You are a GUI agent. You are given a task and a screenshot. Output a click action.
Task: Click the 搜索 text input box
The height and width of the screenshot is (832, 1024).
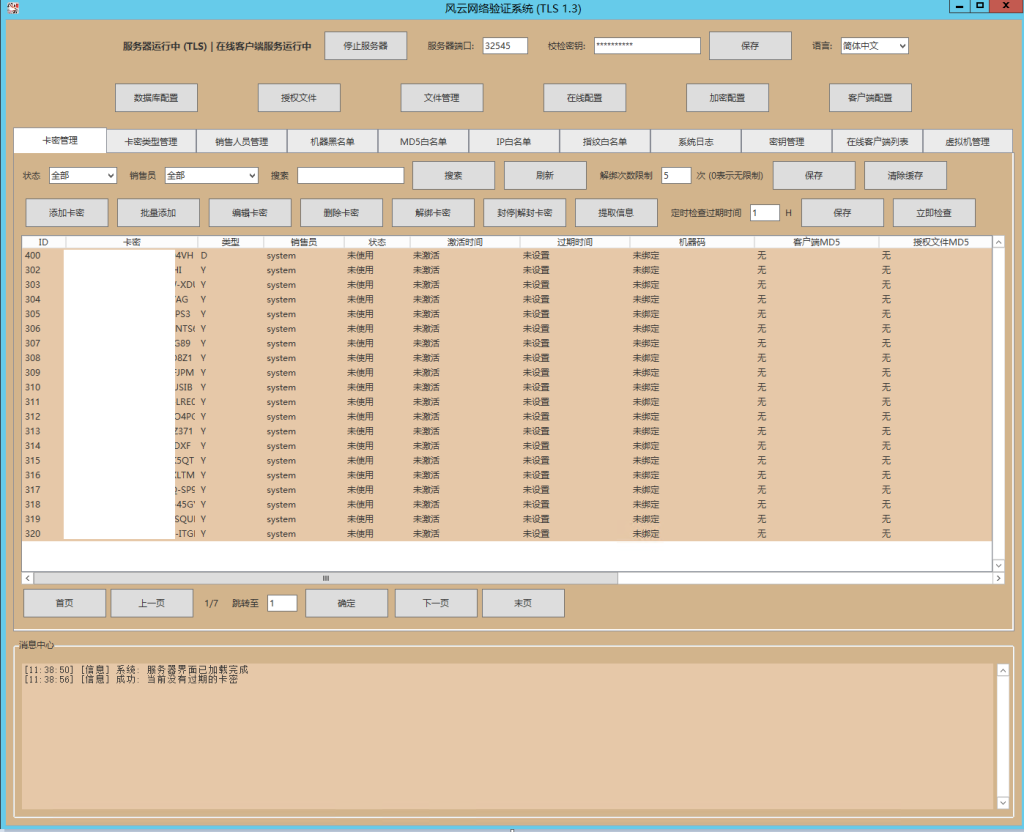[x=350, y=176]
